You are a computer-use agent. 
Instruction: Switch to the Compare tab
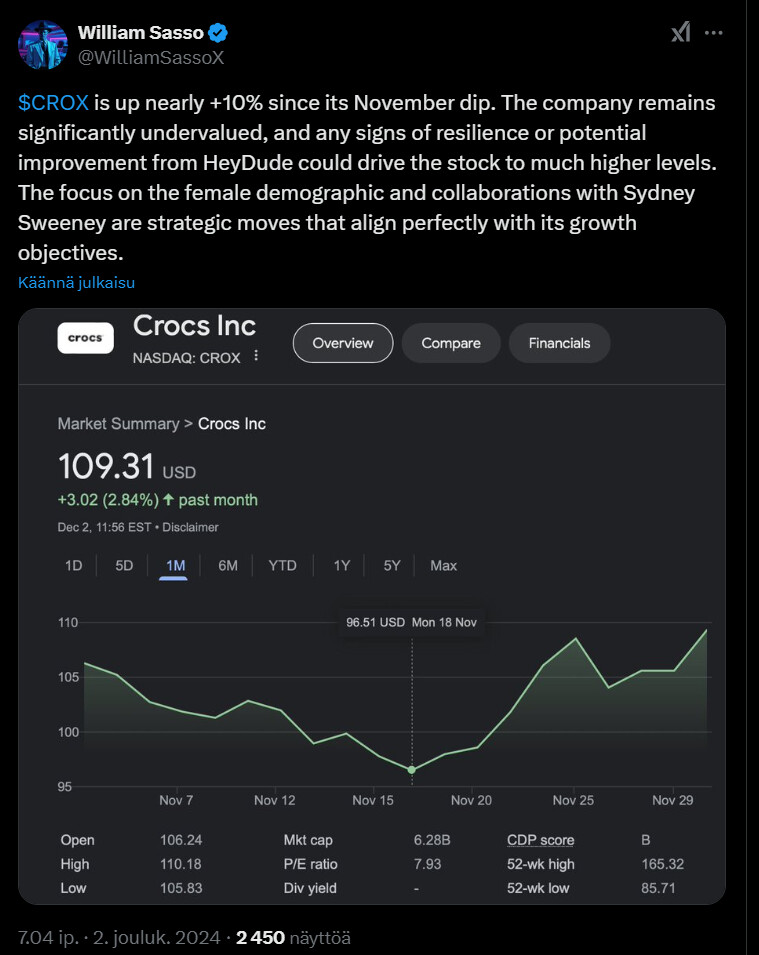451,343
